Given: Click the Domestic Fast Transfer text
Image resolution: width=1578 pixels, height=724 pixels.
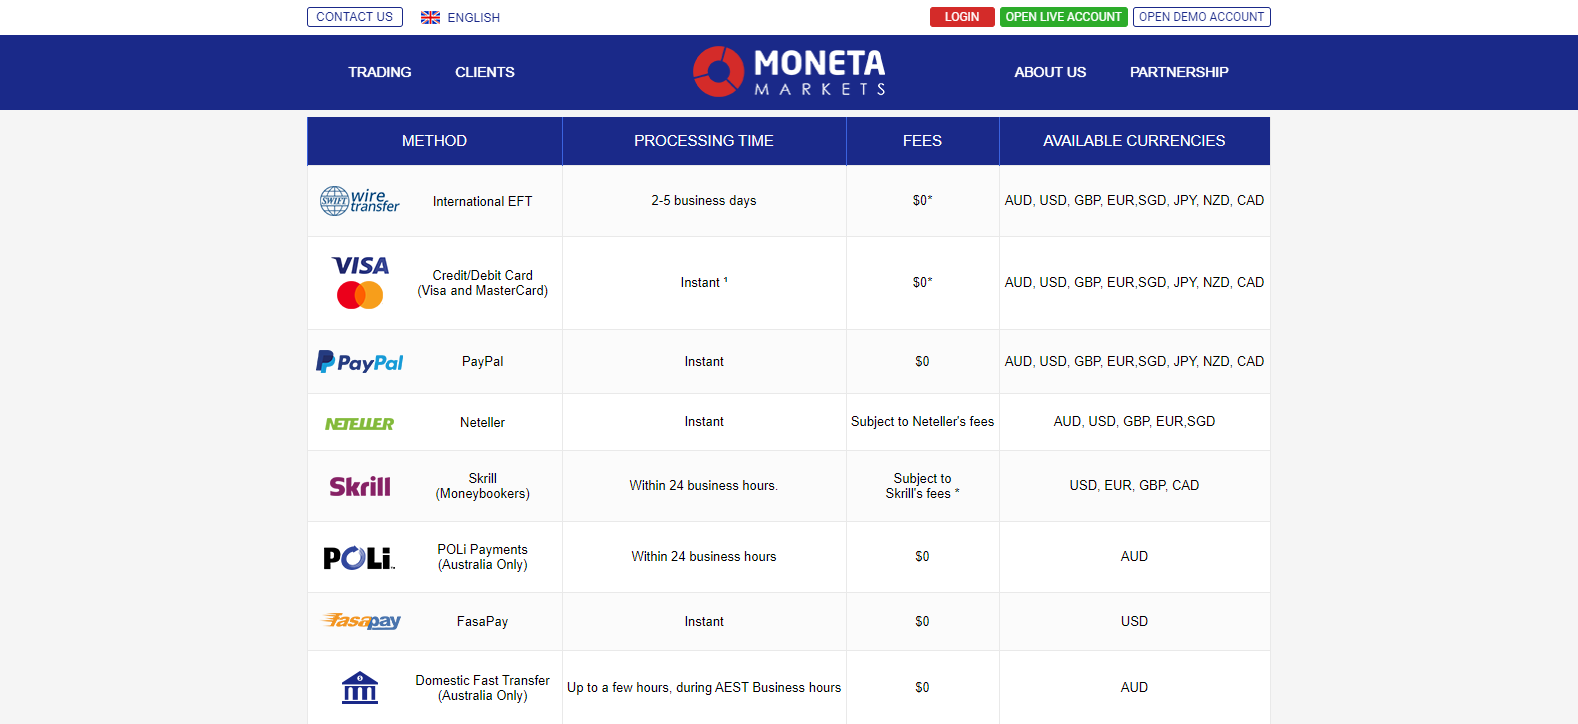Looking at the screenshot, I should [483, 688].
